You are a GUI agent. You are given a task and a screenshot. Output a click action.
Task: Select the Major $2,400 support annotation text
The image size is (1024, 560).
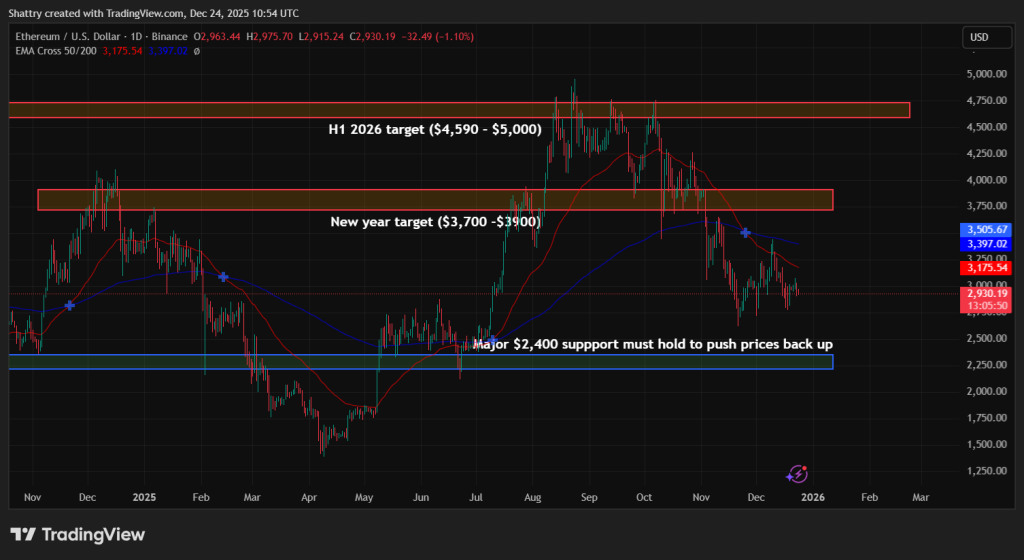[x=653, y=344]
